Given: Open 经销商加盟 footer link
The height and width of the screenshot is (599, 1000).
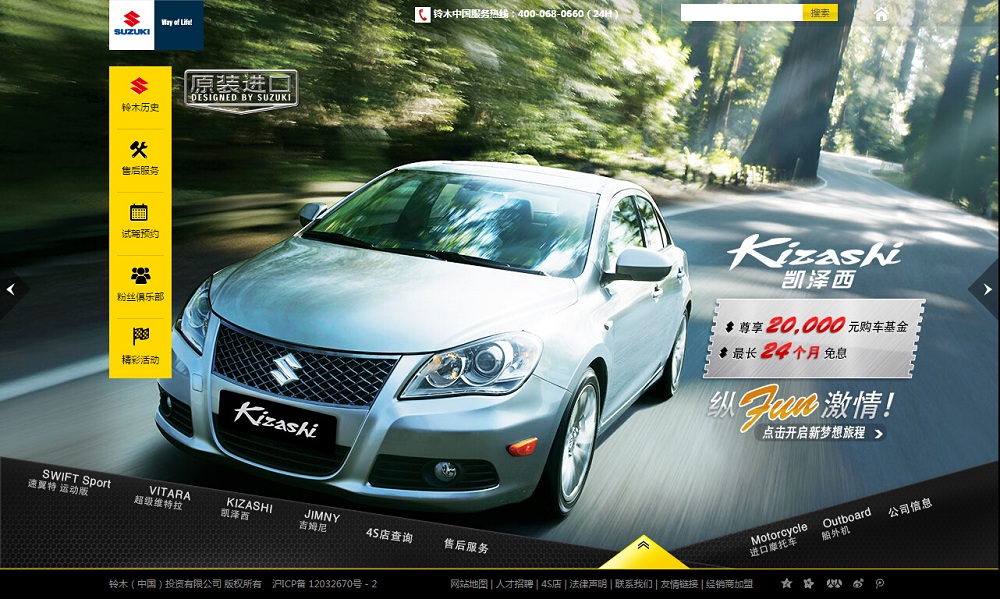Looking at the screenshot, I should point(729,584).
